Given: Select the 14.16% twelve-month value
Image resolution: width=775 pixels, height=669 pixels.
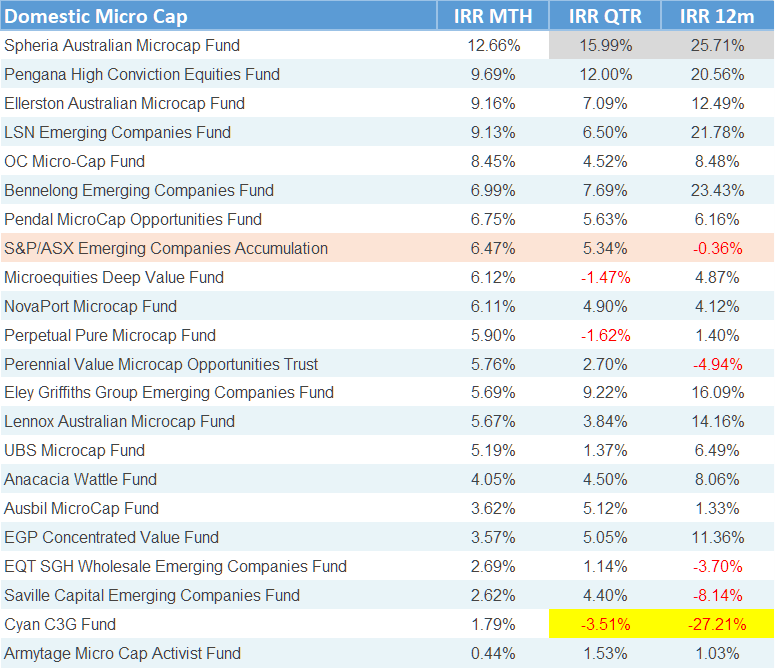Looking at the screenshot, I should click(x=717, y=421).
